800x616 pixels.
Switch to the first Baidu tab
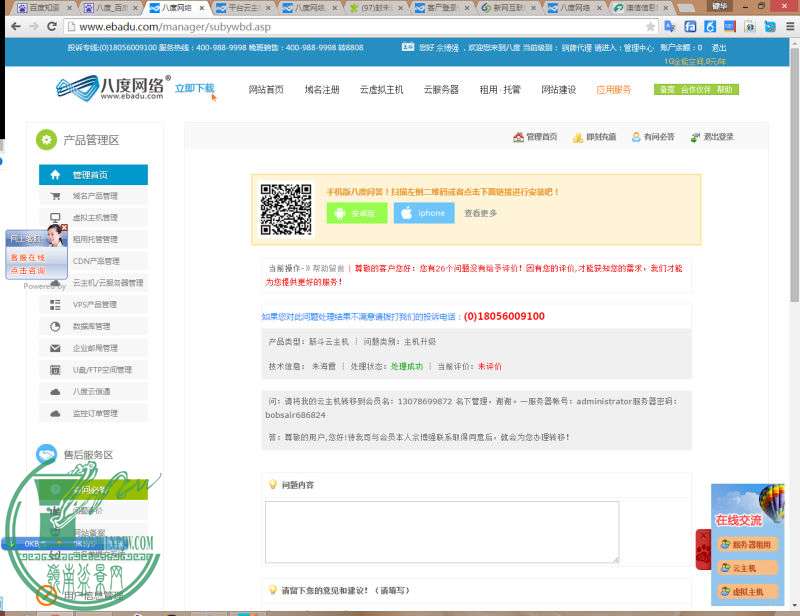coord(44,8)
